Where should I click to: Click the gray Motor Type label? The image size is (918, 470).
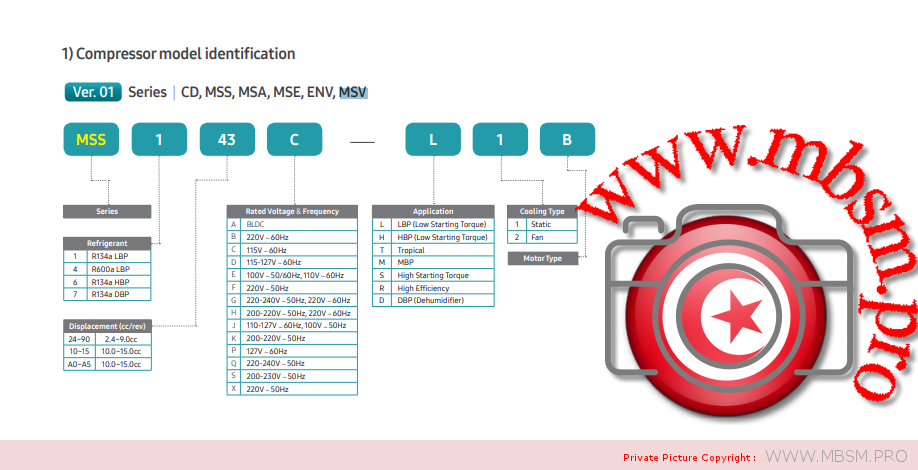(x=543, y=258)
